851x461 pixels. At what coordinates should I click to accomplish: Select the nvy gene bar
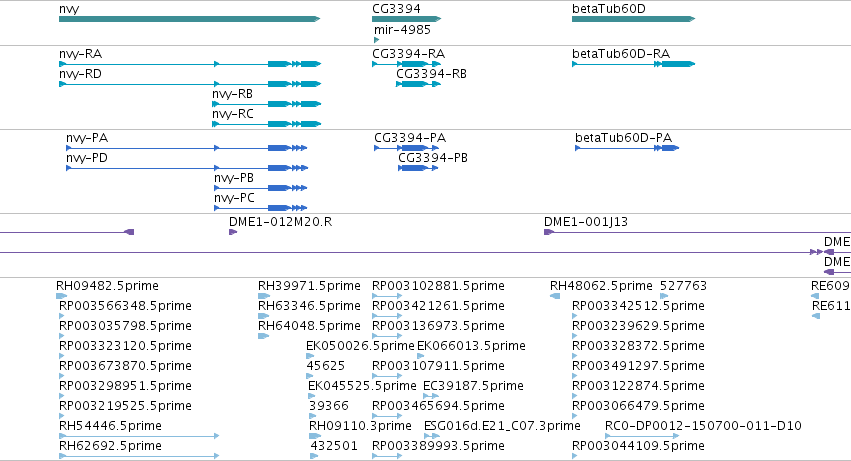(189, 19)
